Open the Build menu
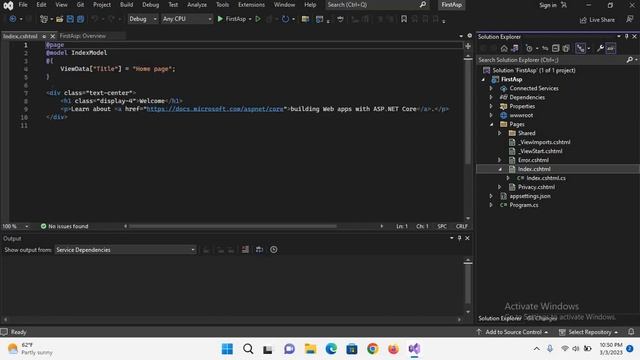This screenshot has height=360, width=640. pyautogui.click(x=126, y=5)
